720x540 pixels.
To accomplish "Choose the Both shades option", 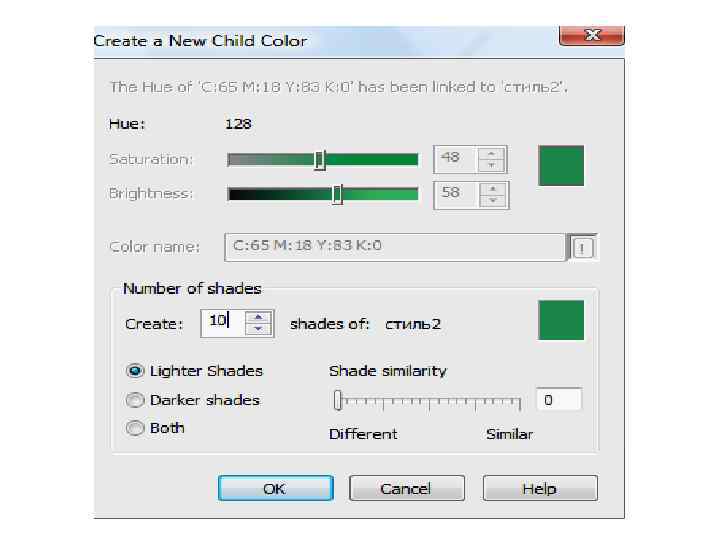I will 135,428.
